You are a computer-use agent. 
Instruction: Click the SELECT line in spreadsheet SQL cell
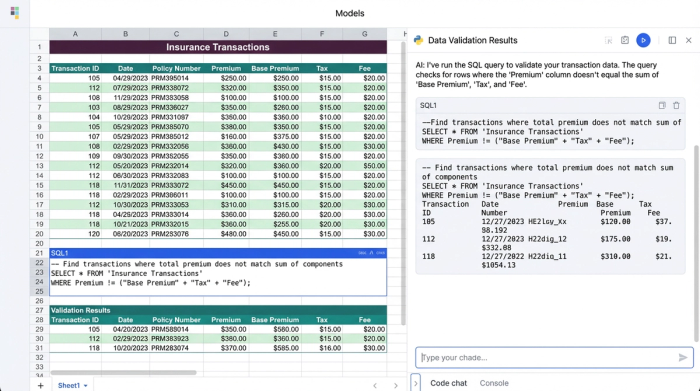126,273
